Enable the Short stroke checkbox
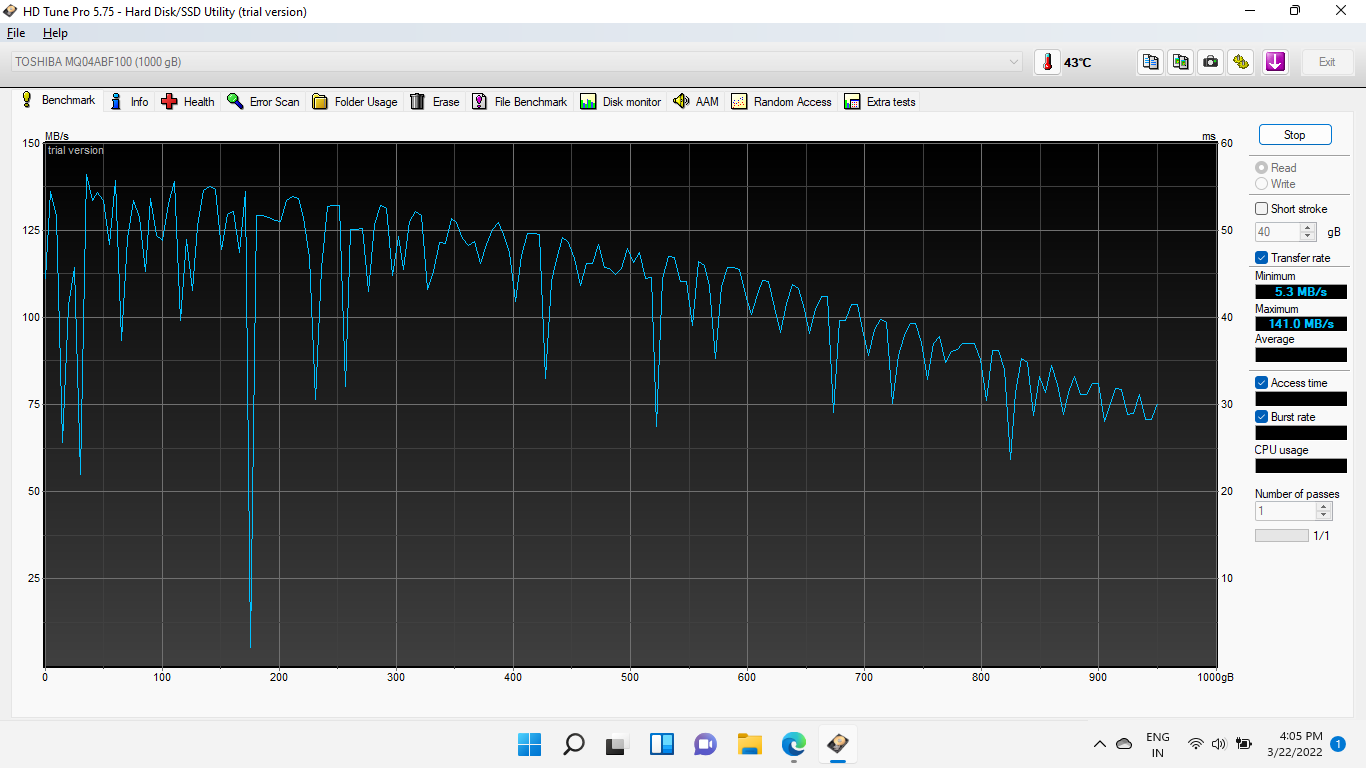 [x=1262, y=209]
